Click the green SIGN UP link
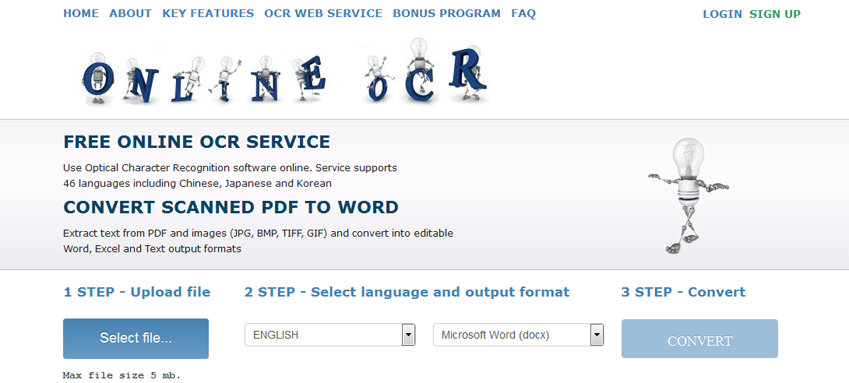The height and width of the screenshot is (383, 849). tap(775, 15)
